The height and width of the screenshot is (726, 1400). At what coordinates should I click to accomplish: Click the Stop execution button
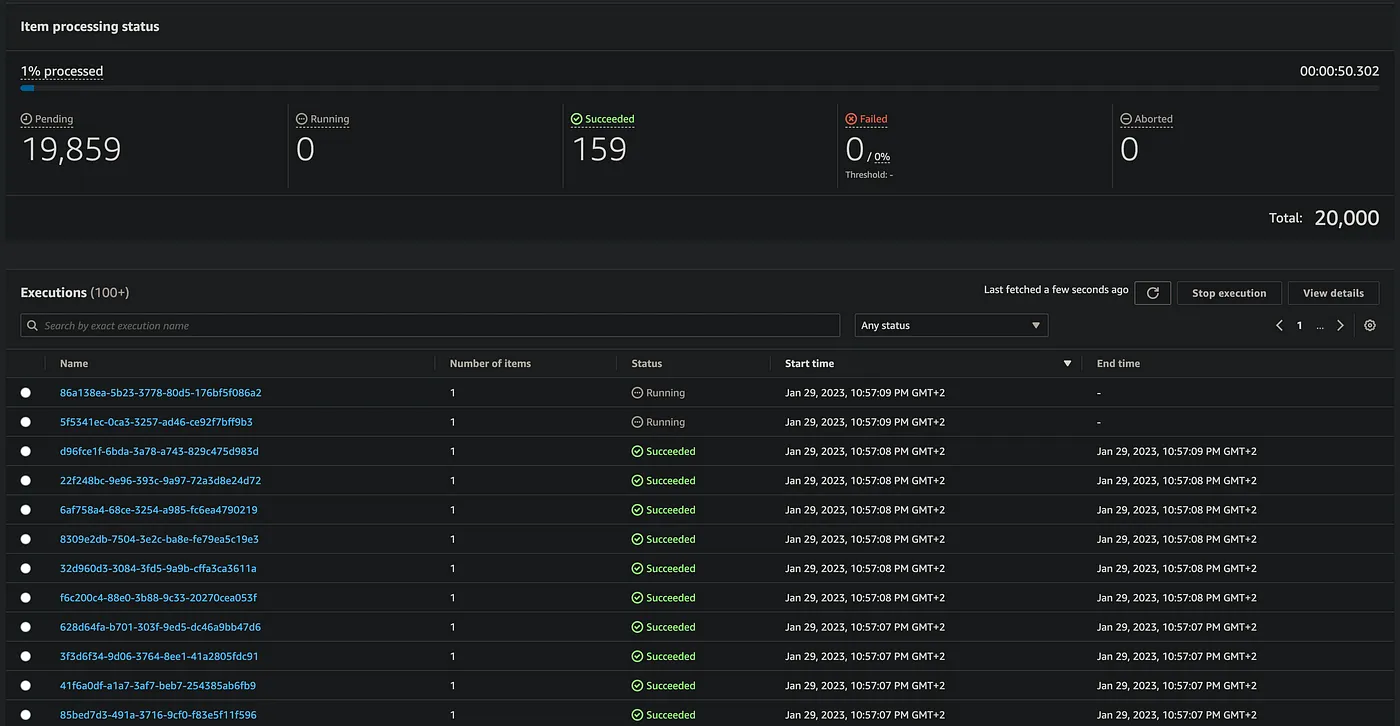[1228, 293]
